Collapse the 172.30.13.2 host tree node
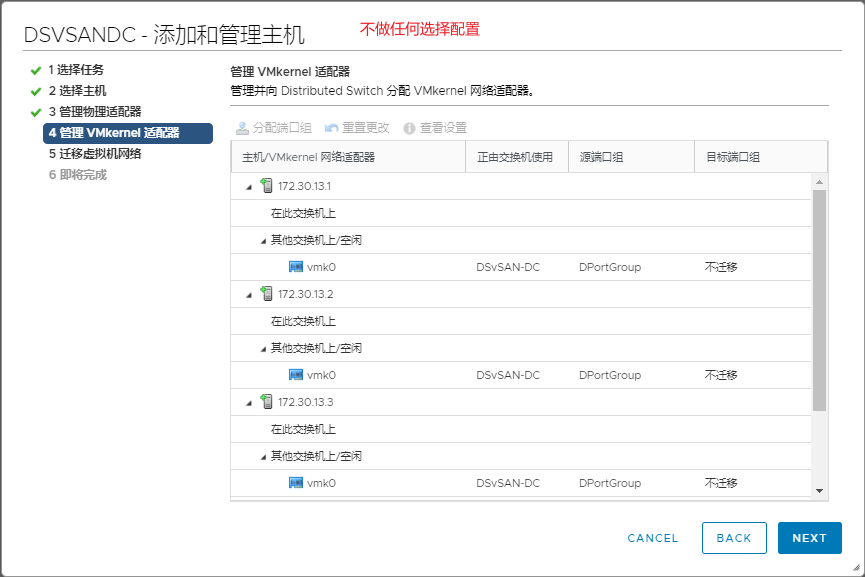The width and height of the screenshot is (865, 577). (248, 295)
